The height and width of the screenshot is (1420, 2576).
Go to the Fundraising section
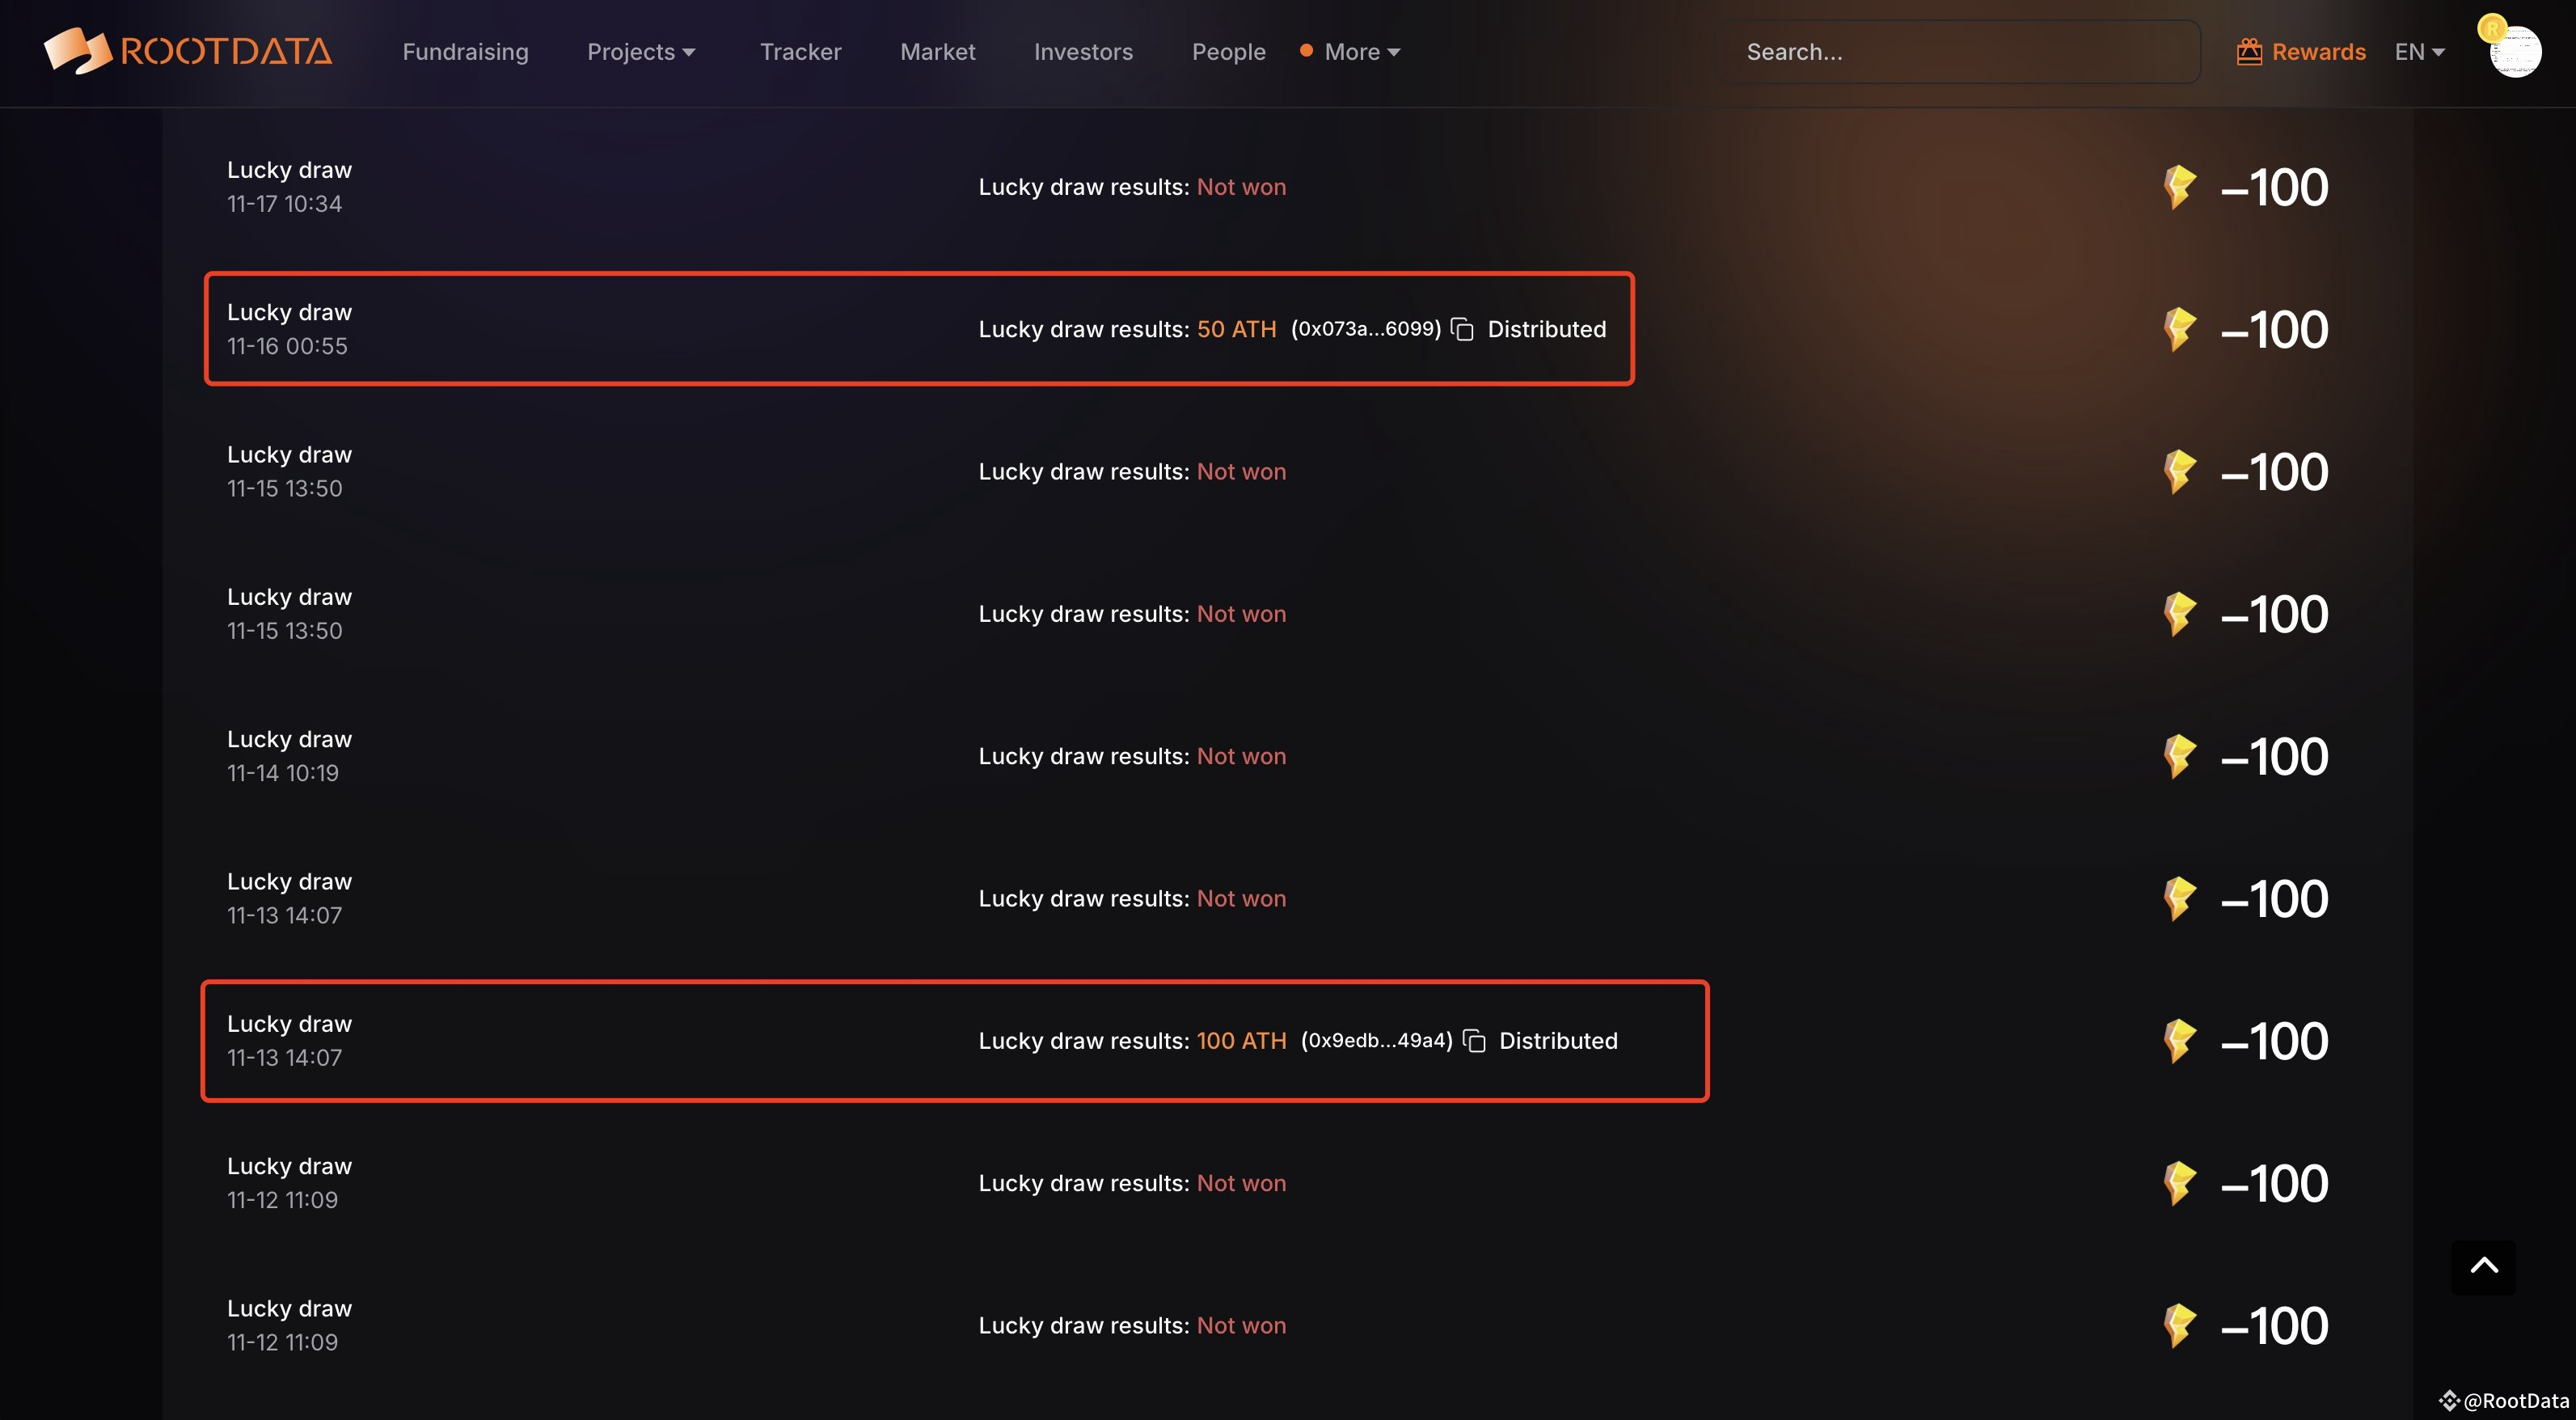tap(464, 51)
